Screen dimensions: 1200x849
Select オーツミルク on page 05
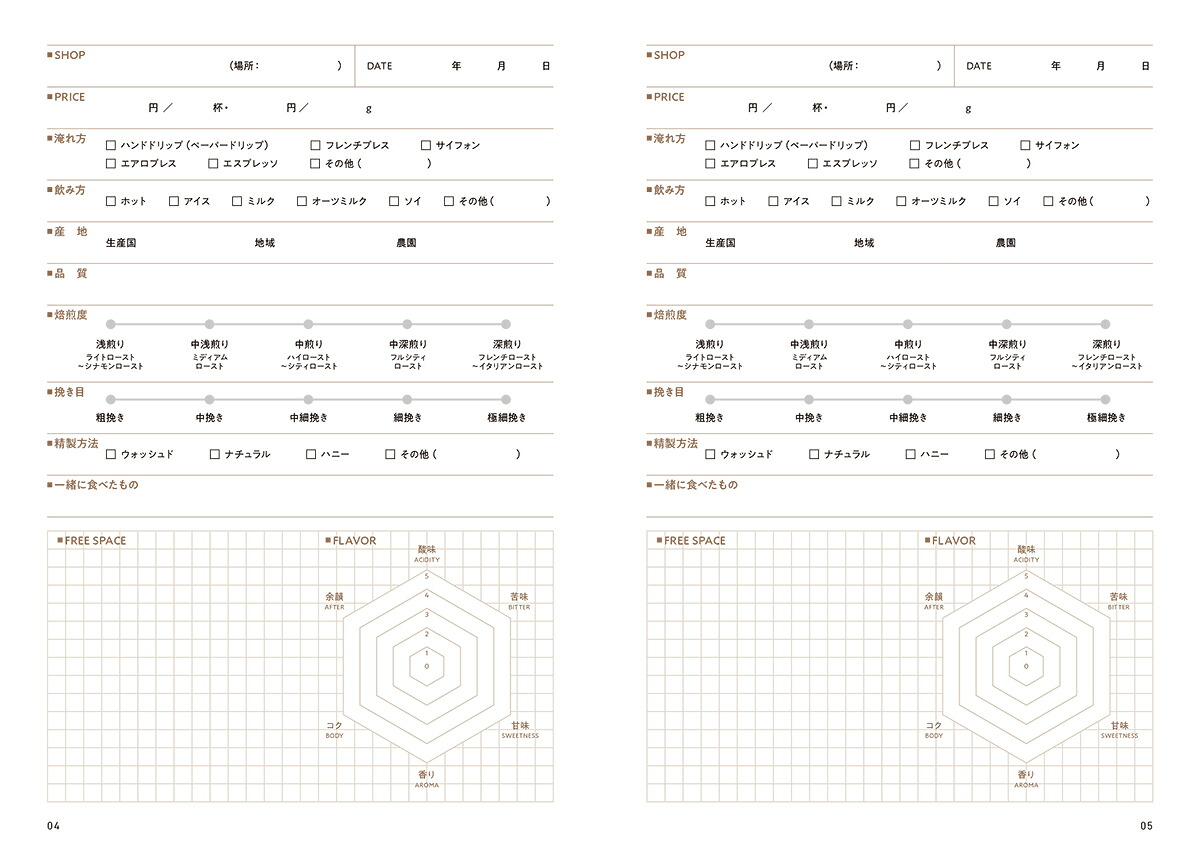901,201
